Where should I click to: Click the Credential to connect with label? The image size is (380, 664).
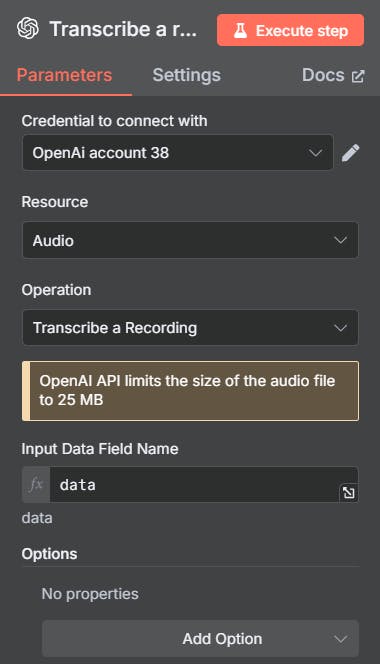tap(115, 121)
